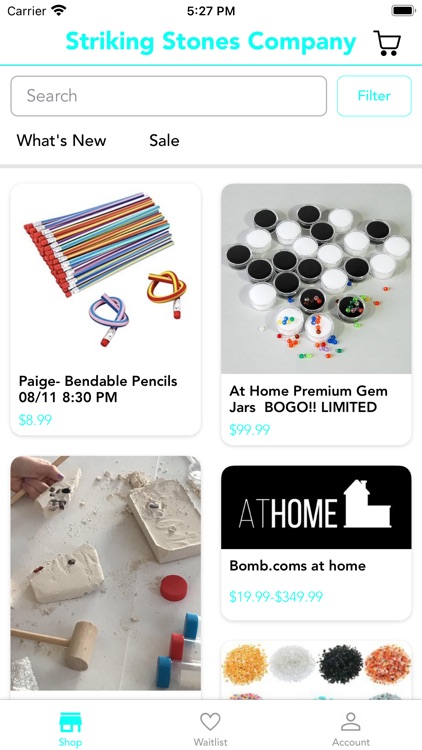Screen dimensions: 422x750
Task: Open the dig kit plaster photo
Action: [x=106, y=573]
